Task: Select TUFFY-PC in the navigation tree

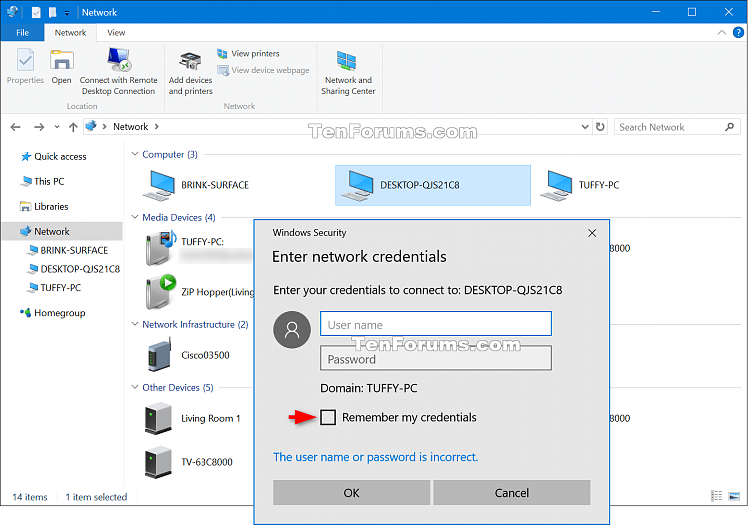Action: click(55, 287)
